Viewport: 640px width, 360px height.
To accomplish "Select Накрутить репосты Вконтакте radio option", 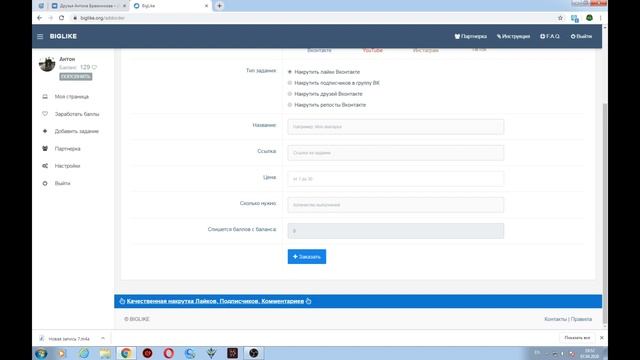I will coord(290,105).
